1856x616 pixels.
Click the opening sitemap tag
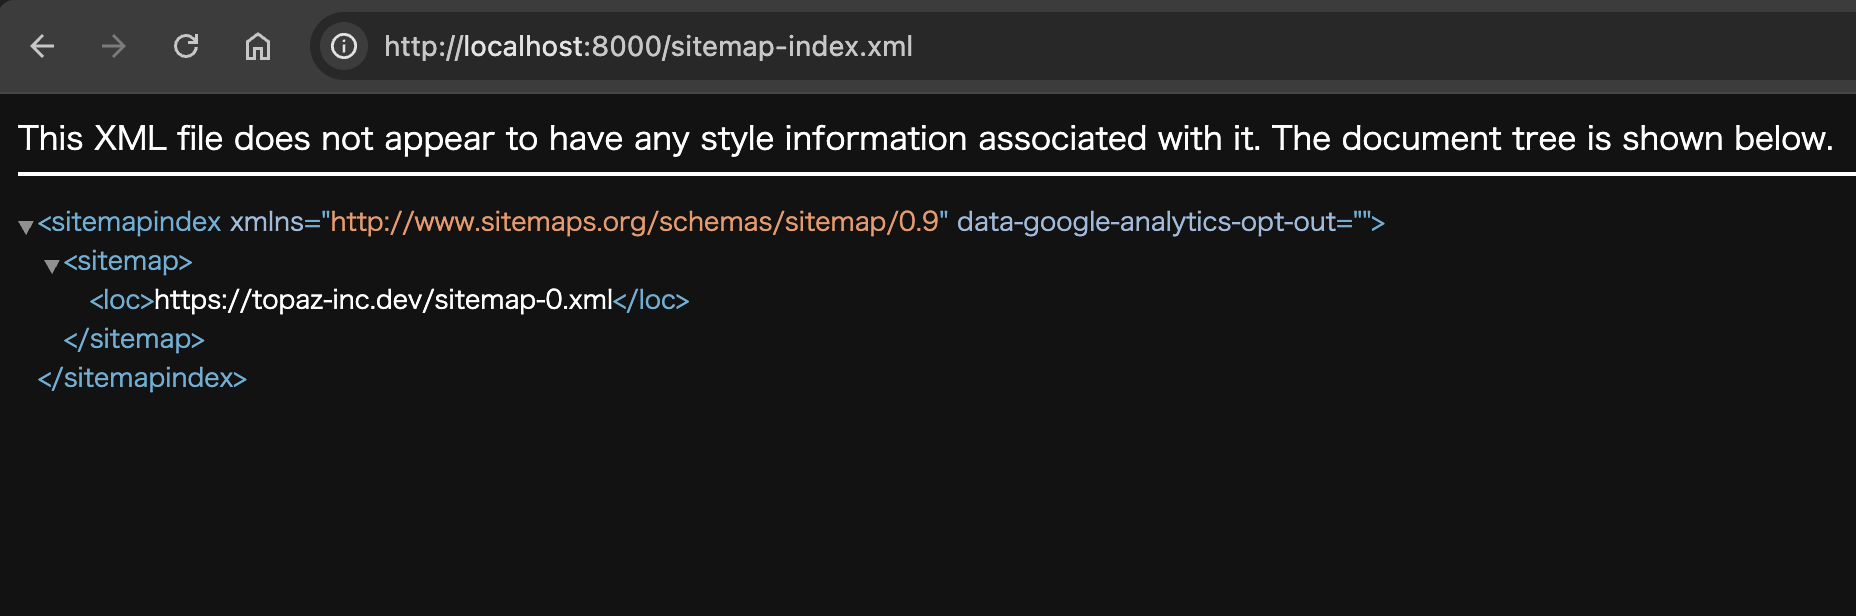[128, 261]
